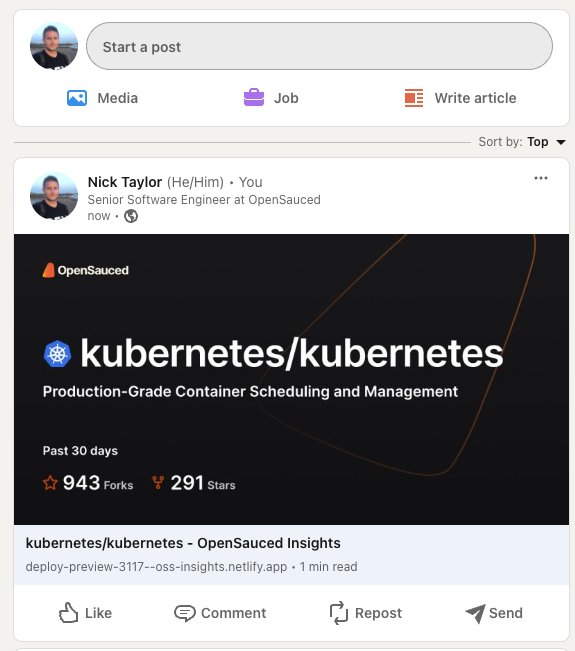Click the kubernetes/kubernetes preview image
The image size is (575, 651).
coord(291,379)
